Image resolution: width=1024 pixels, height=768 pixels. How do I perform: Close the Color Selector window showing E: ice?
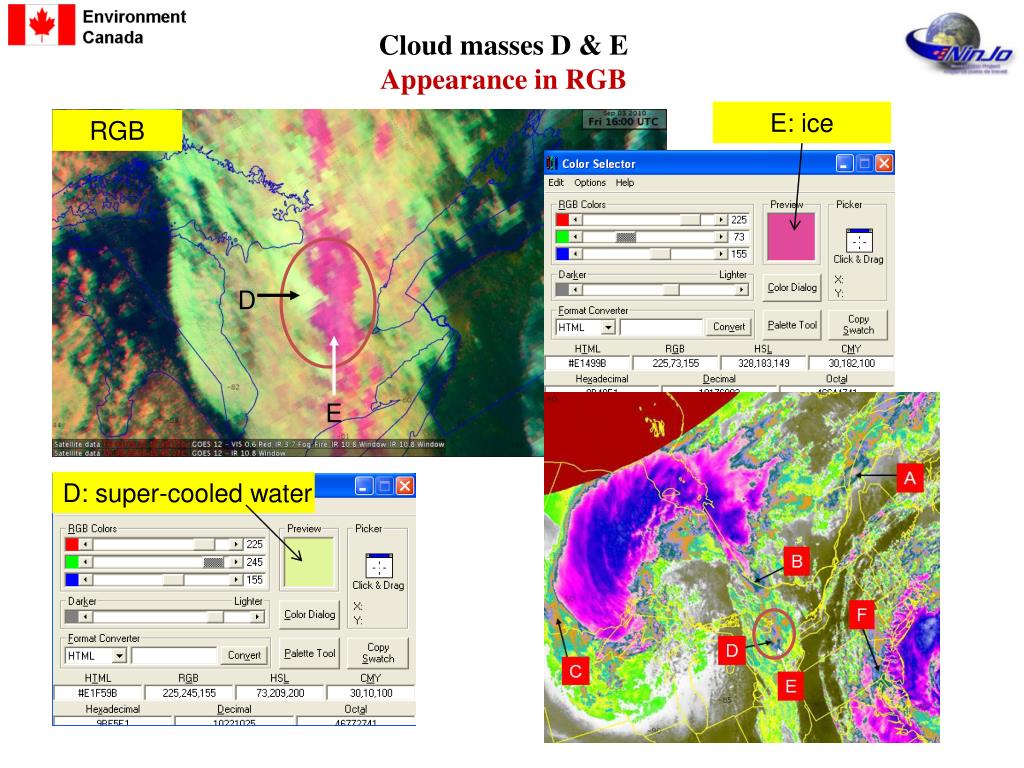click(884, 163)
